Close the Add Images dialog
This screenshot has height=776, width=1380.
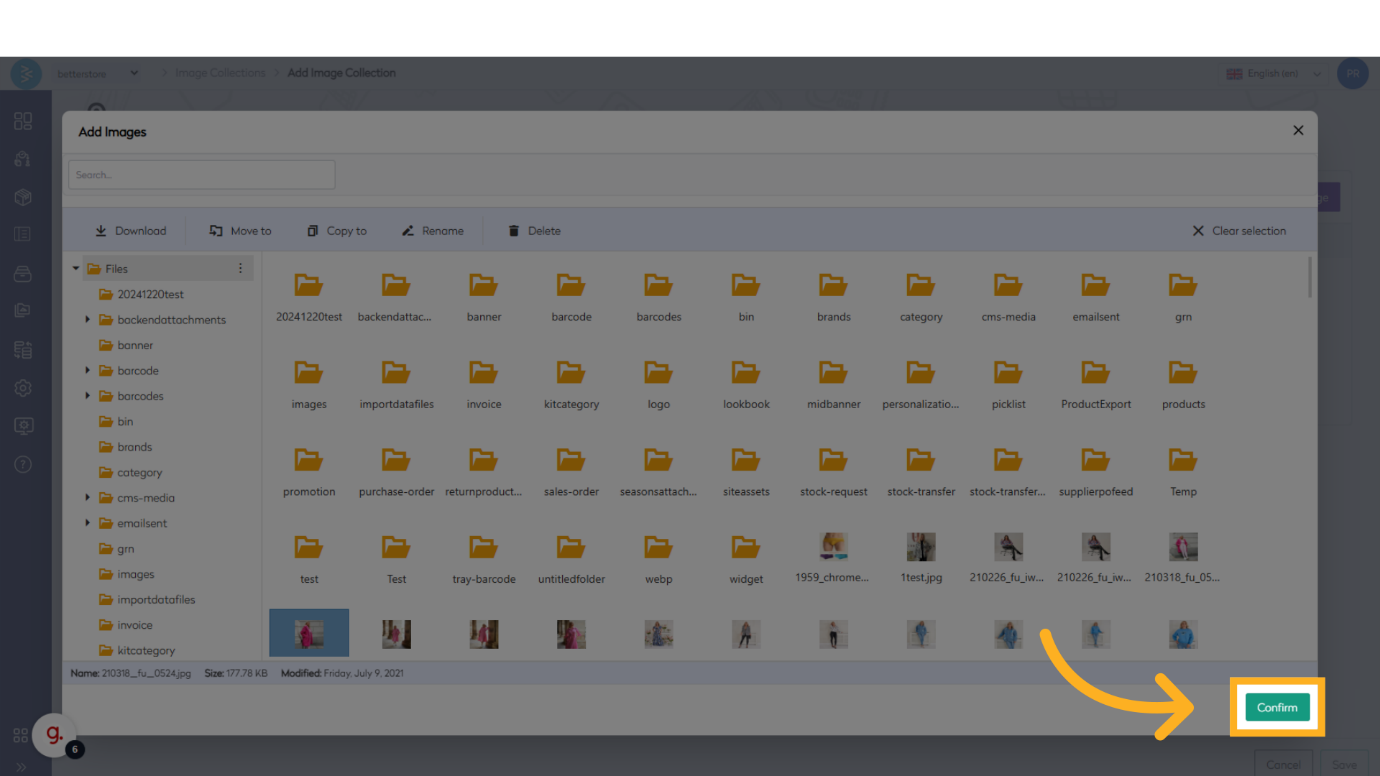pyautogui.click(x=1298, y=131)
